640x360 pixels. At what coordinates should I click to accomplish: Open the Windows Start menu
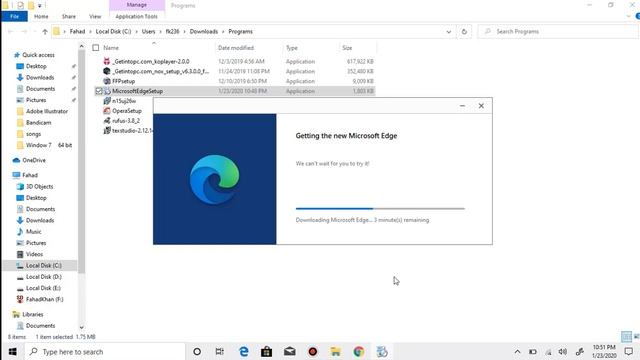coord(12,351)
